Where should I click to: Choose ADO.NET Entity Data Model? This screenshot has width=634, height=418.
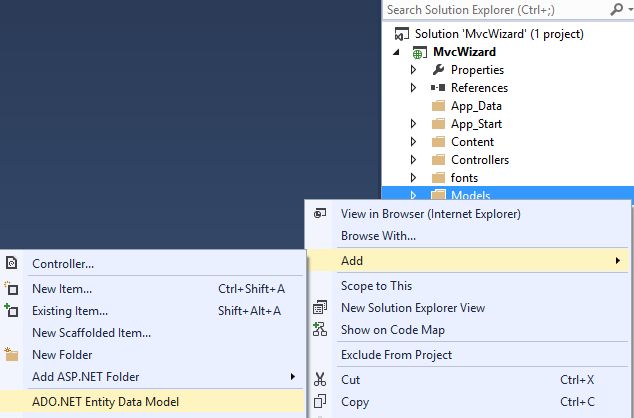152,401
